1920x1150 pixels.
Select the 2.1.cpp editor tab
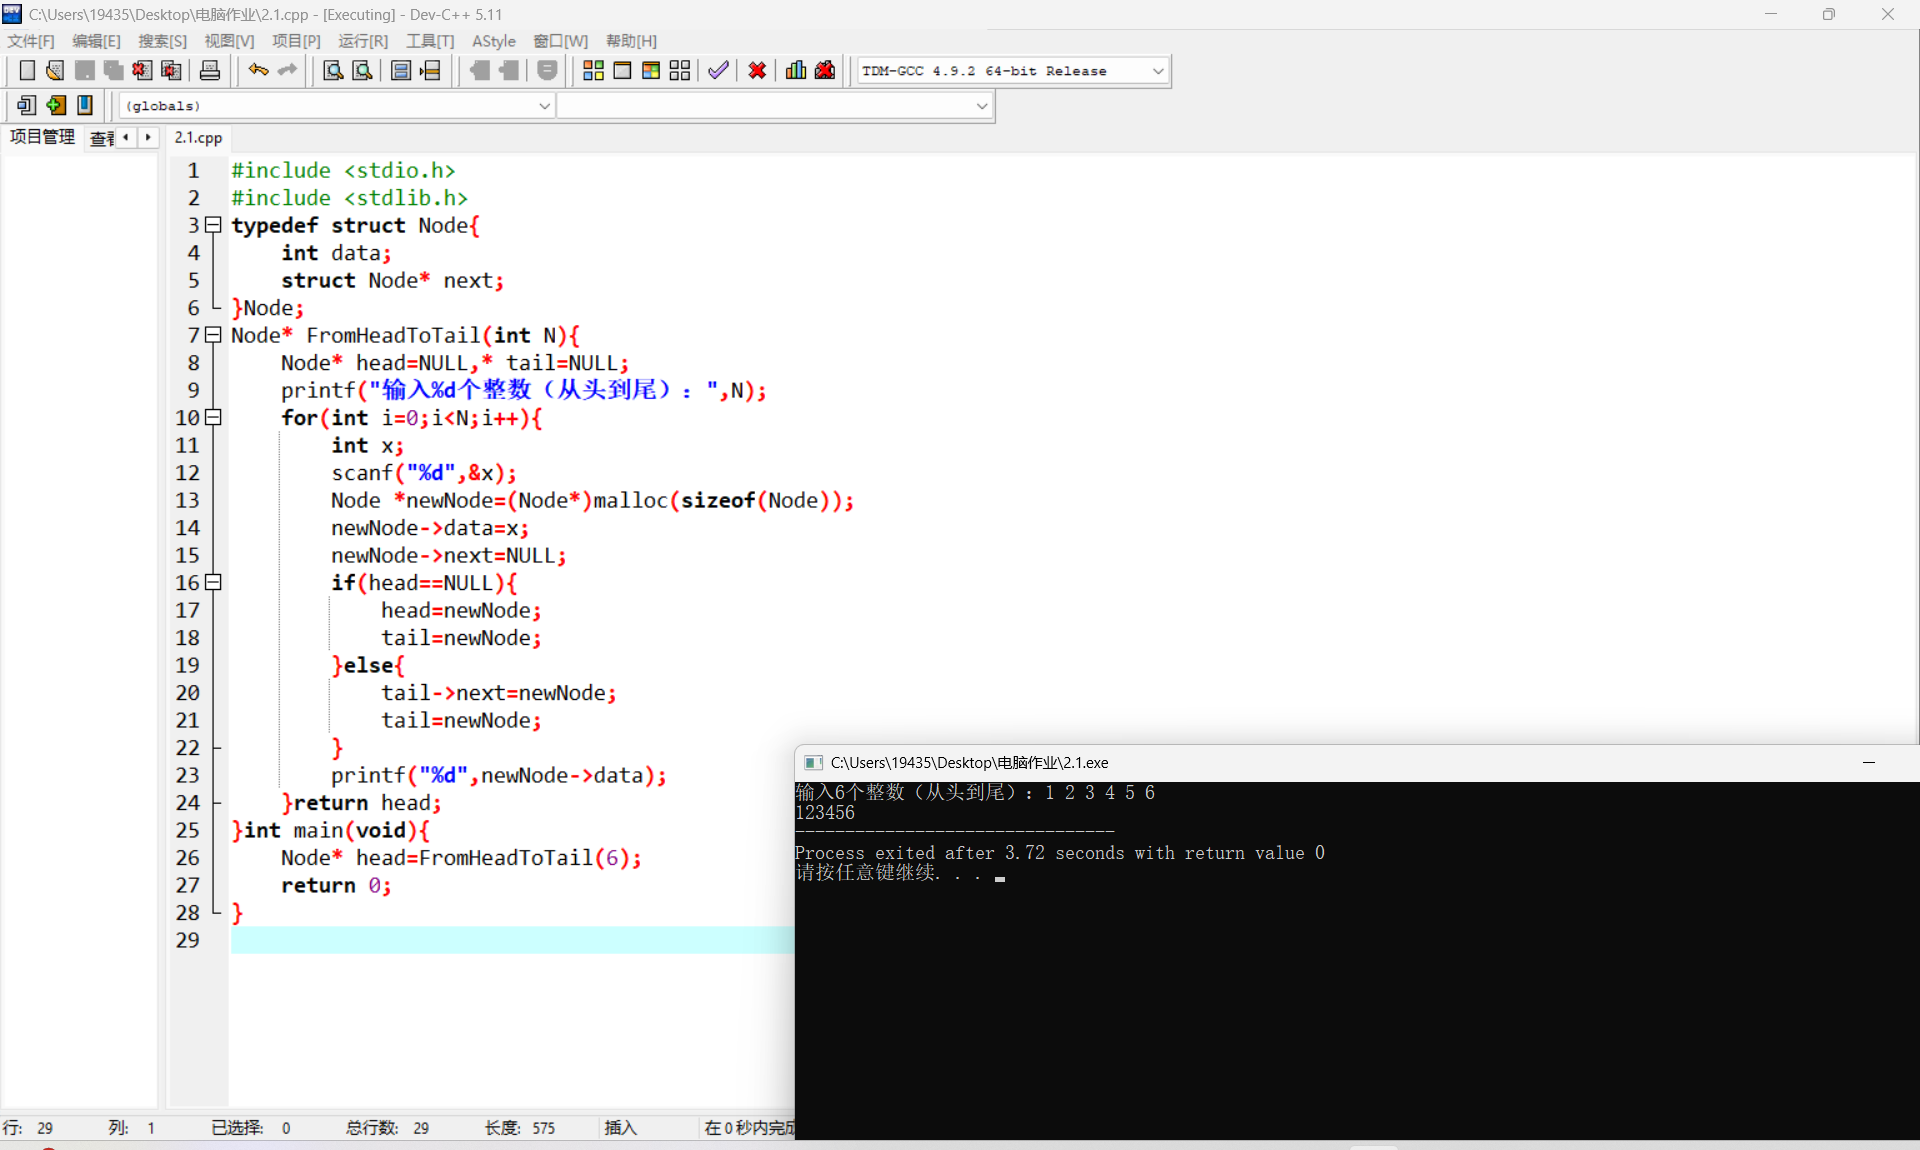198,138
